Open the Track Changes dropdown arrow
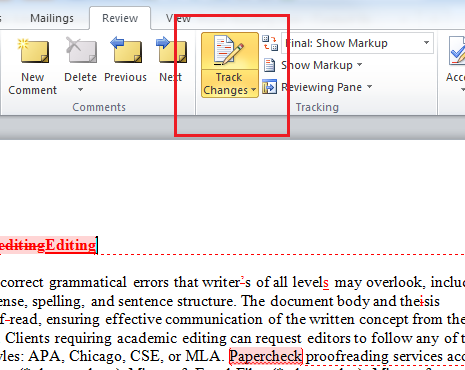Screen dimensions: 465x370 (253, 90)
